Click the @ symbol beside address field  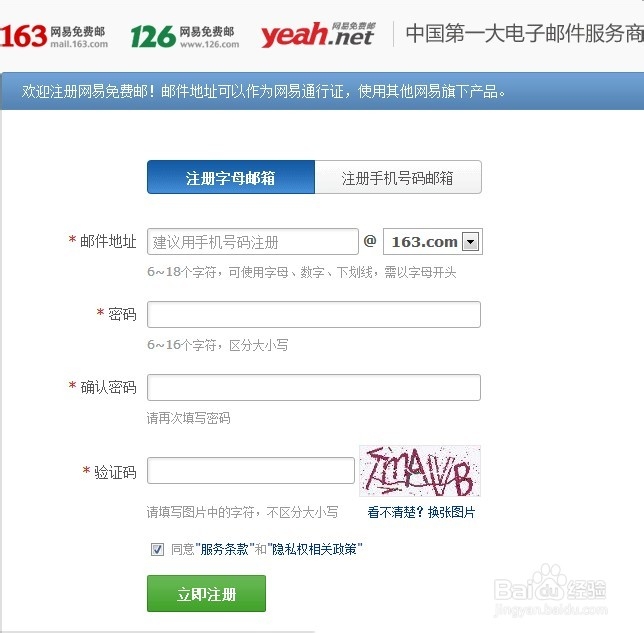coord(370,241)
